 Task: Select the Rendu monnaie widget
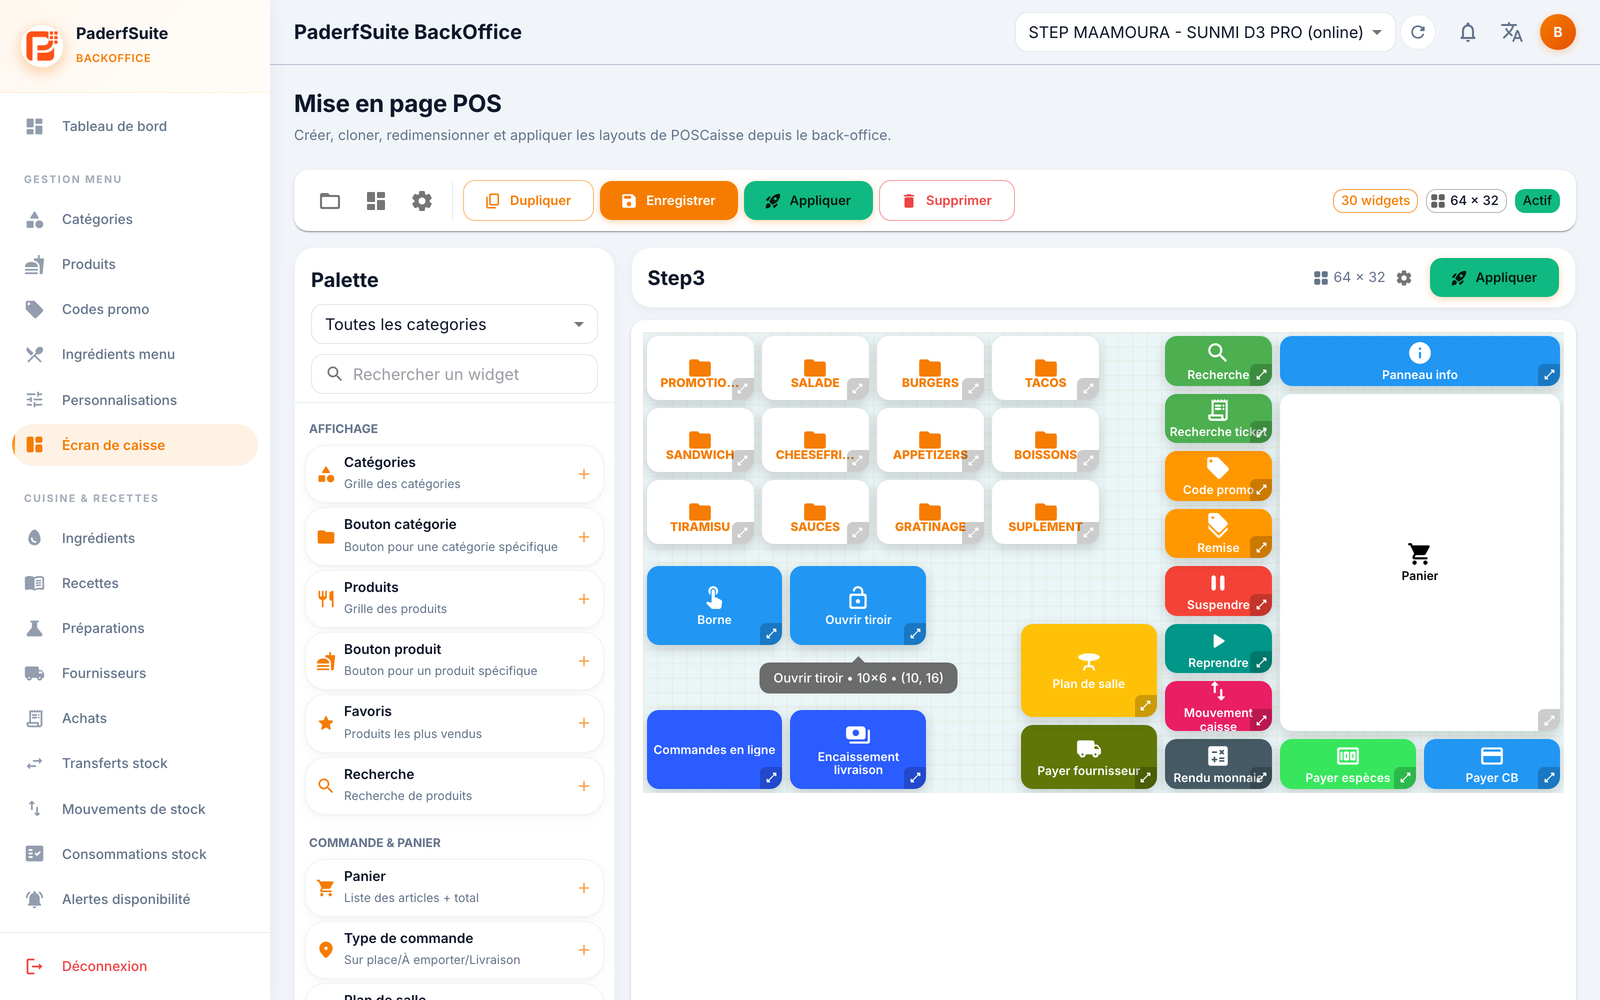(x=1218, y=764)
